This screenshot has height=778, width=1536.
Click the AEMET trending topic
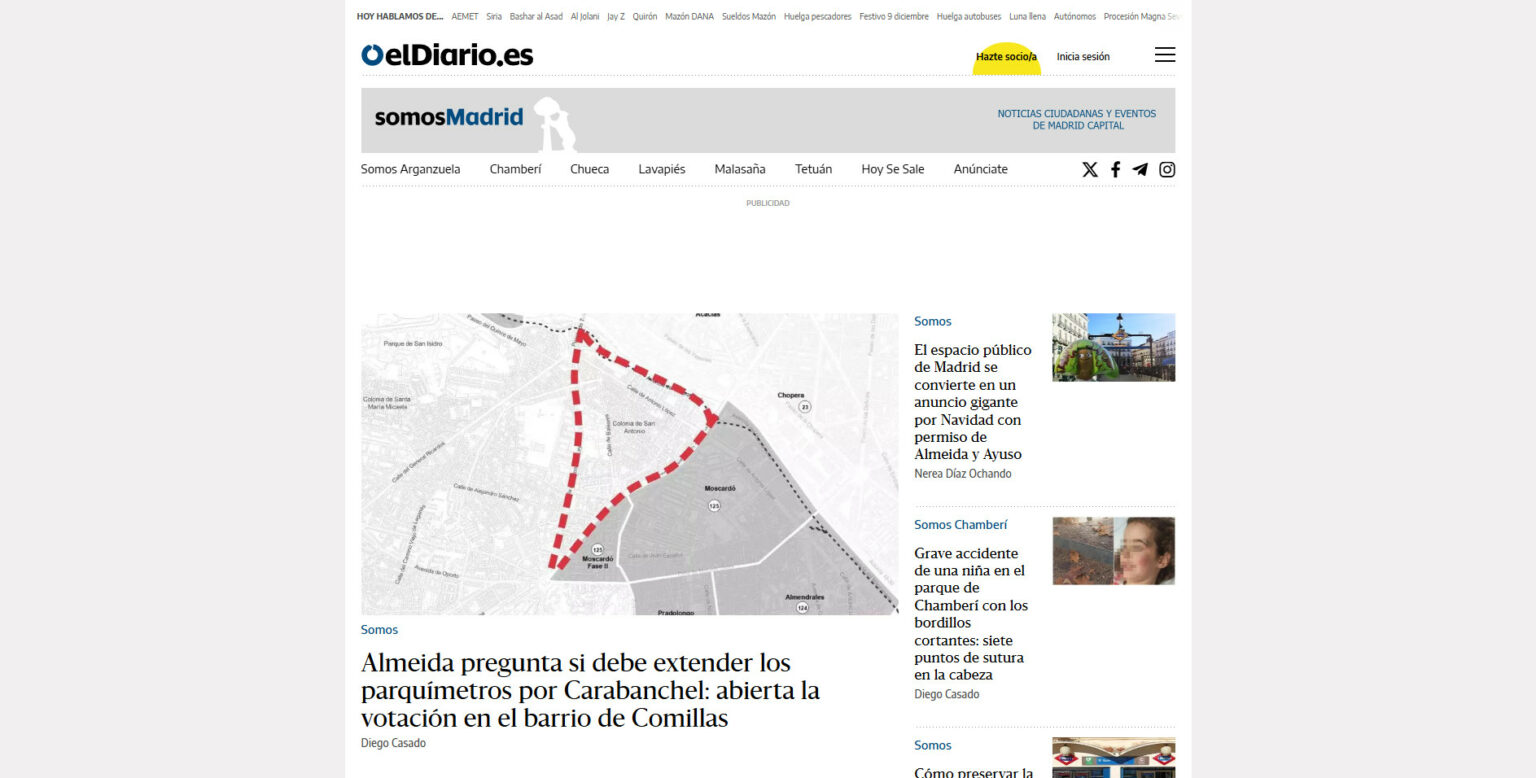tap(464, 16)
